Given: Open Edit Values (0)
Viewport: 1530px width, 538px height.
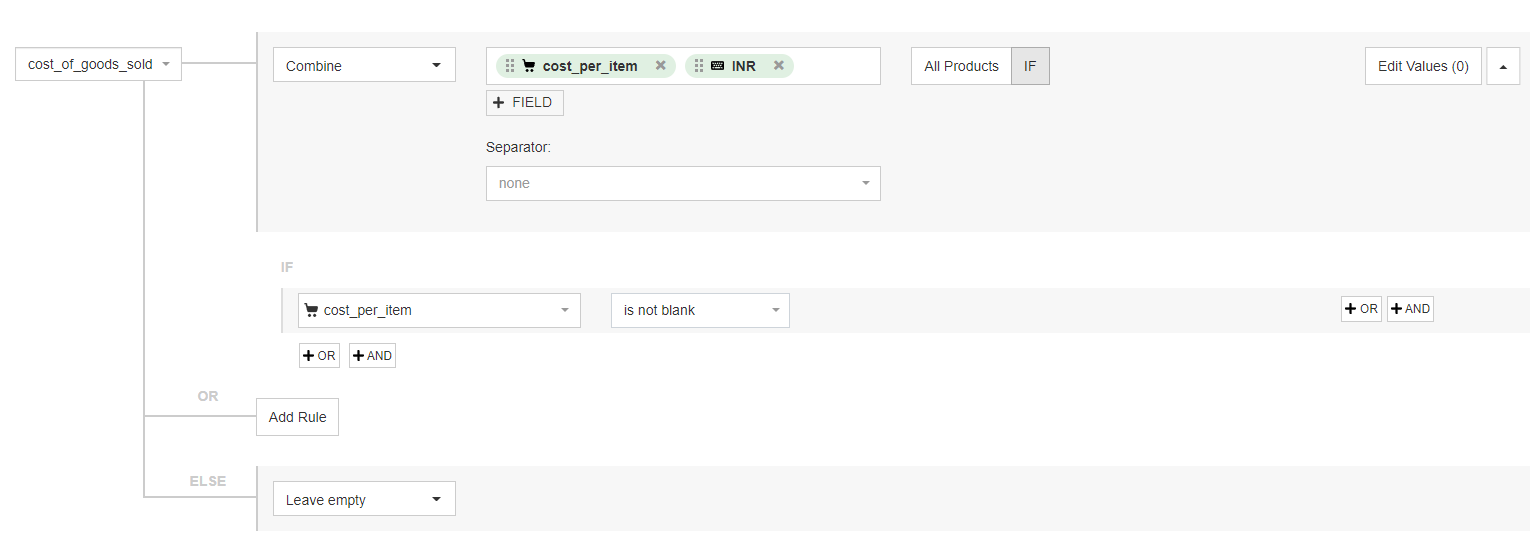Looking at the screenshot, I should (1422, 66).
